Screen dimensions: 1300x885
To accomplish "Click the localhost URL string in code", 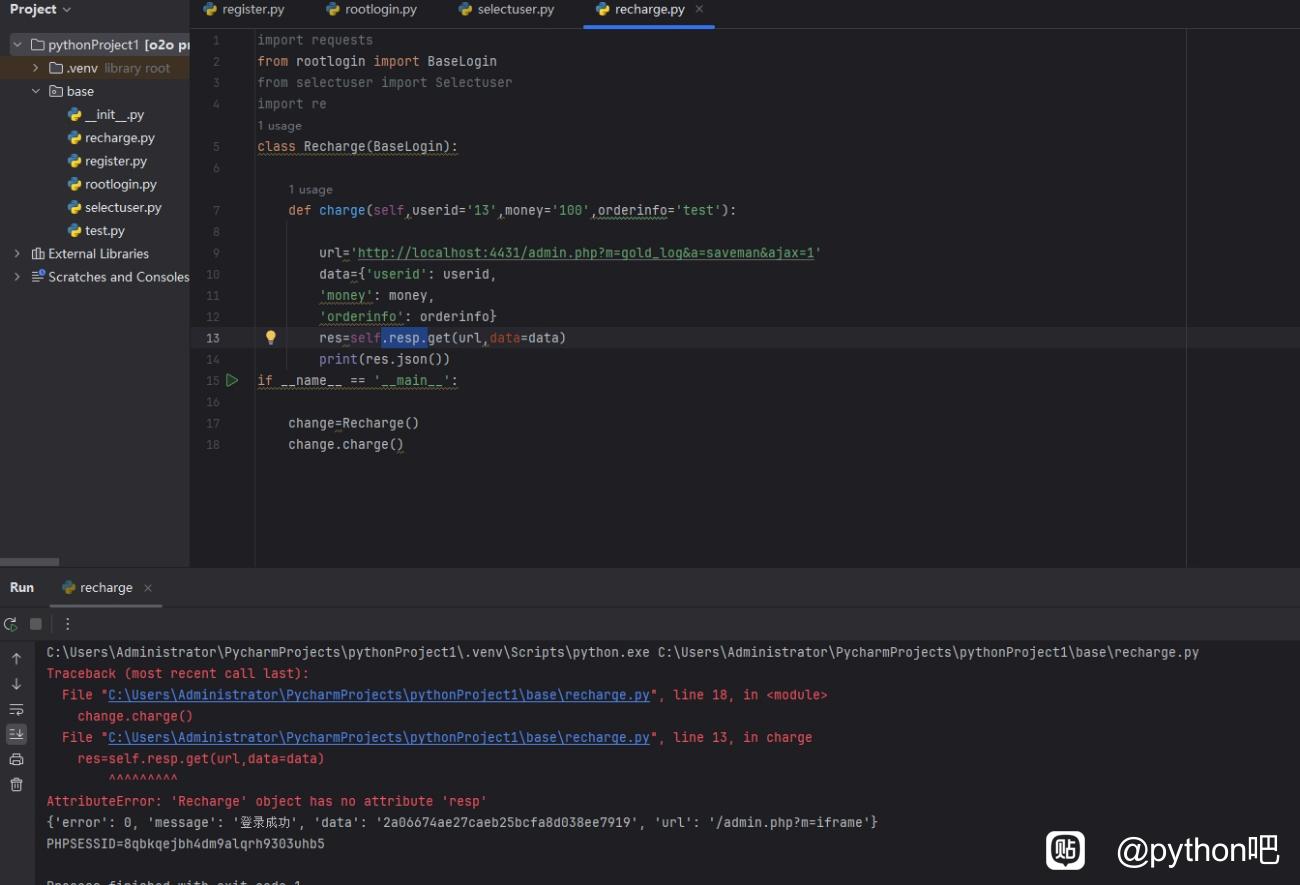I will 588,253.
